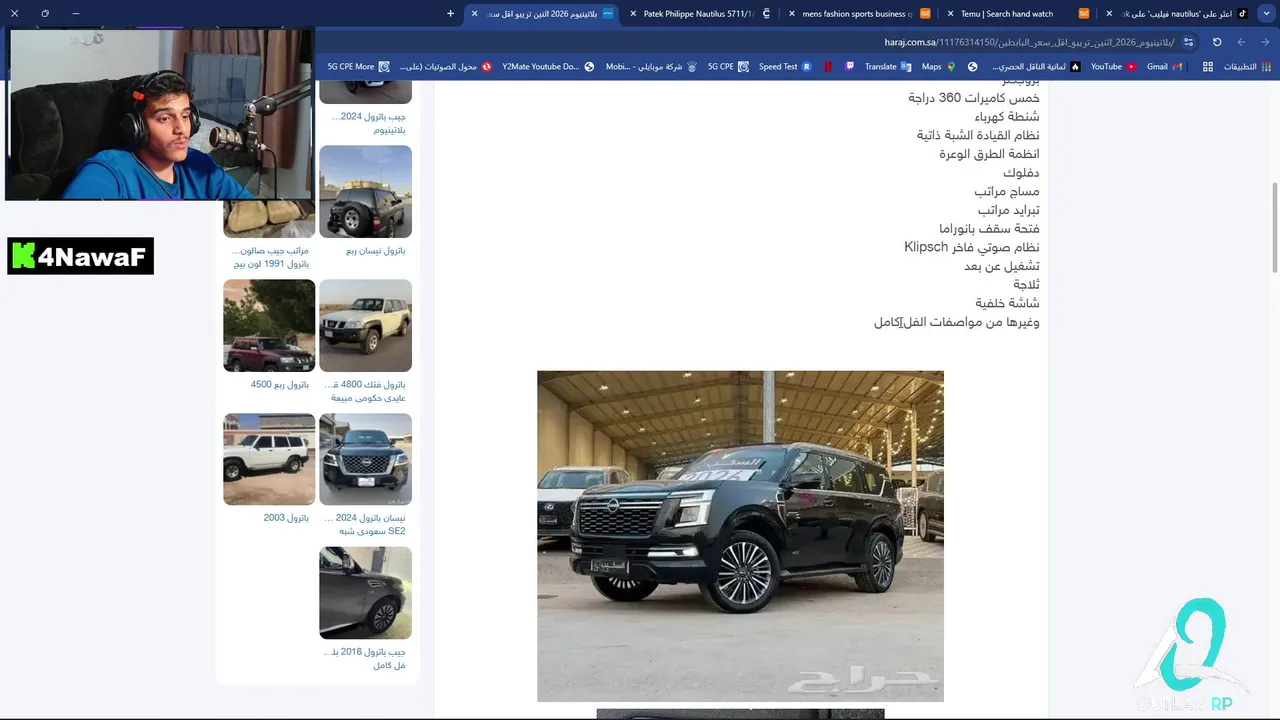Click the باترول نيسان ربع title link
This screenshot has width=1280, height=720.
point(376,251)
